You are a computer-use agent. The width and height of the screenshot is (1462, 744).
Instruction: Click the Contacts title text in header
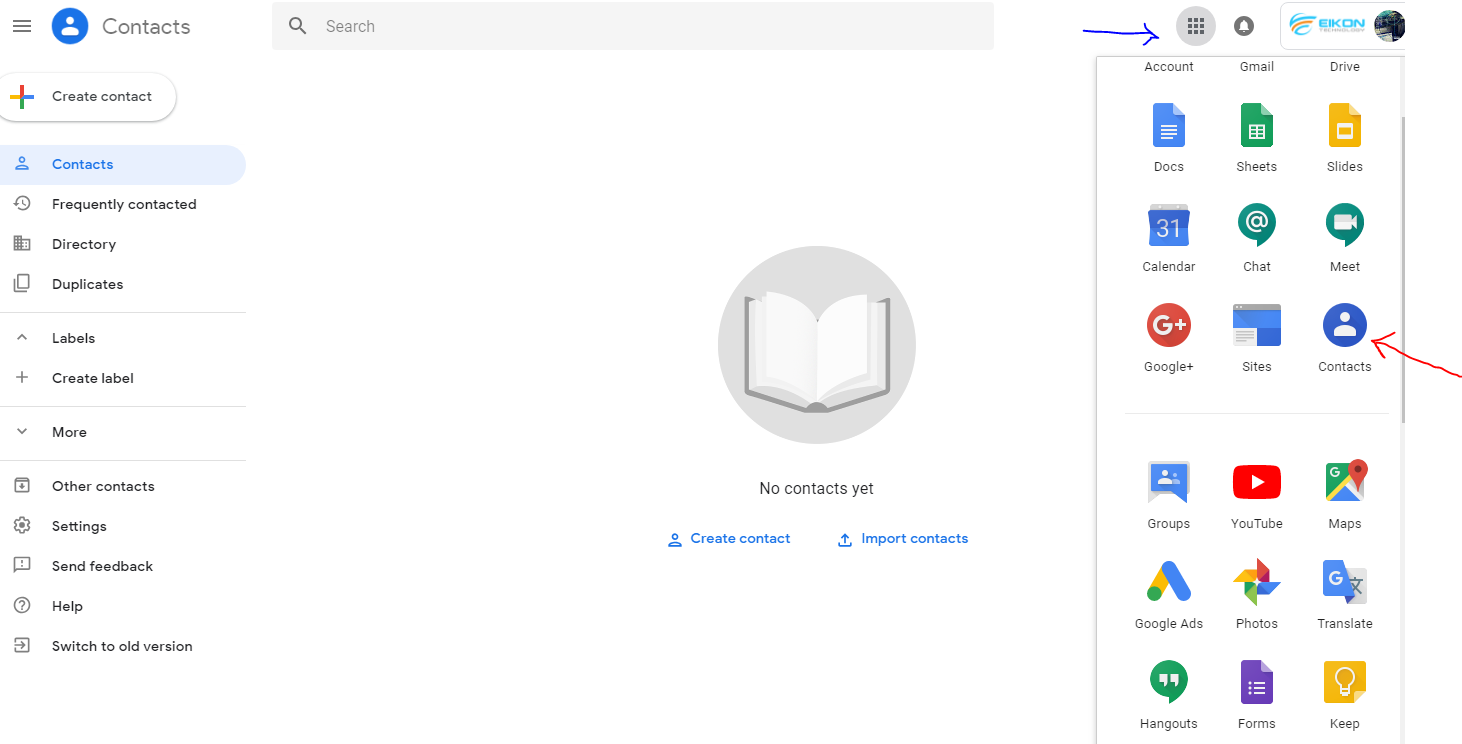(146, 26)
